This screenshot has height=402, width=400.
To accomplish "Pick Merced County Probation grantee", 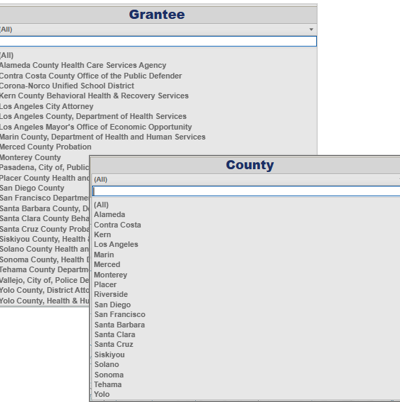I will (x=46, y=147).
